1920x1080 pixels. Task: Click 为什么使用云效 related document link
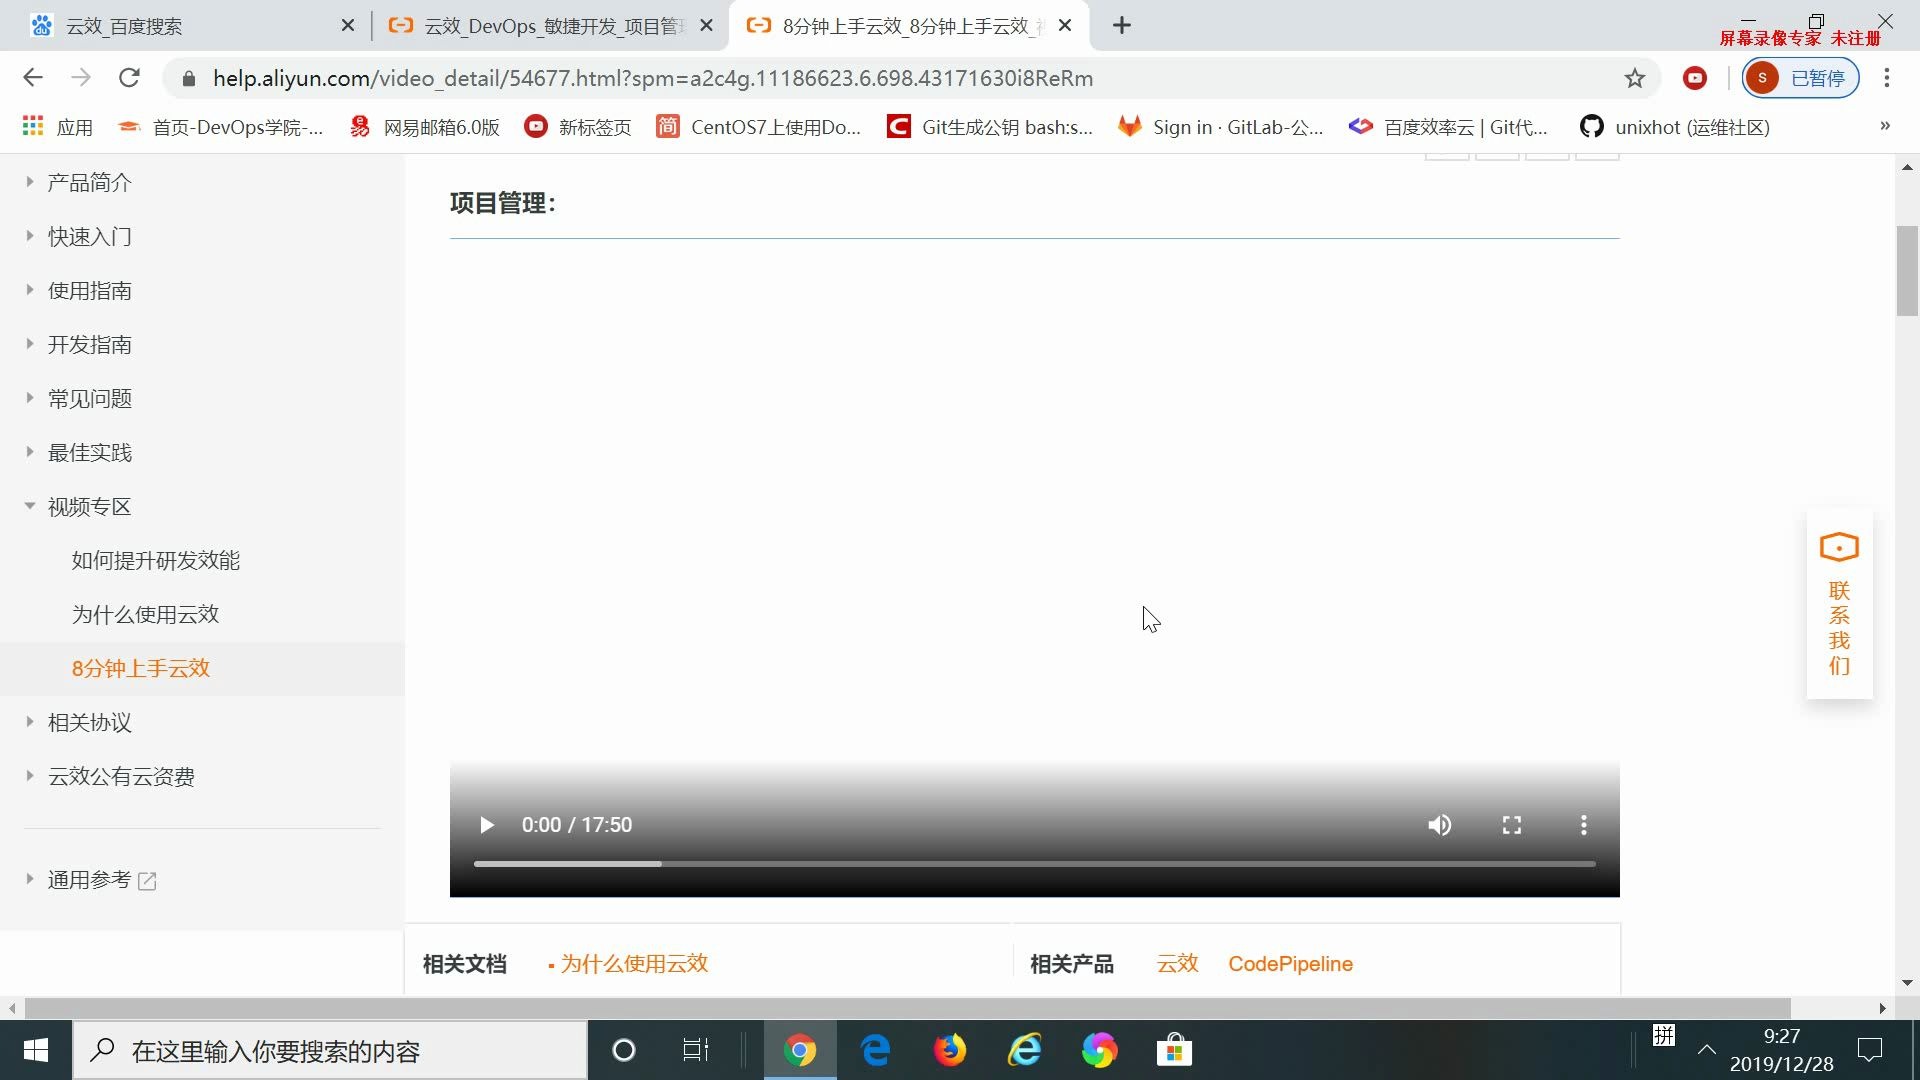tap(633, 964)
